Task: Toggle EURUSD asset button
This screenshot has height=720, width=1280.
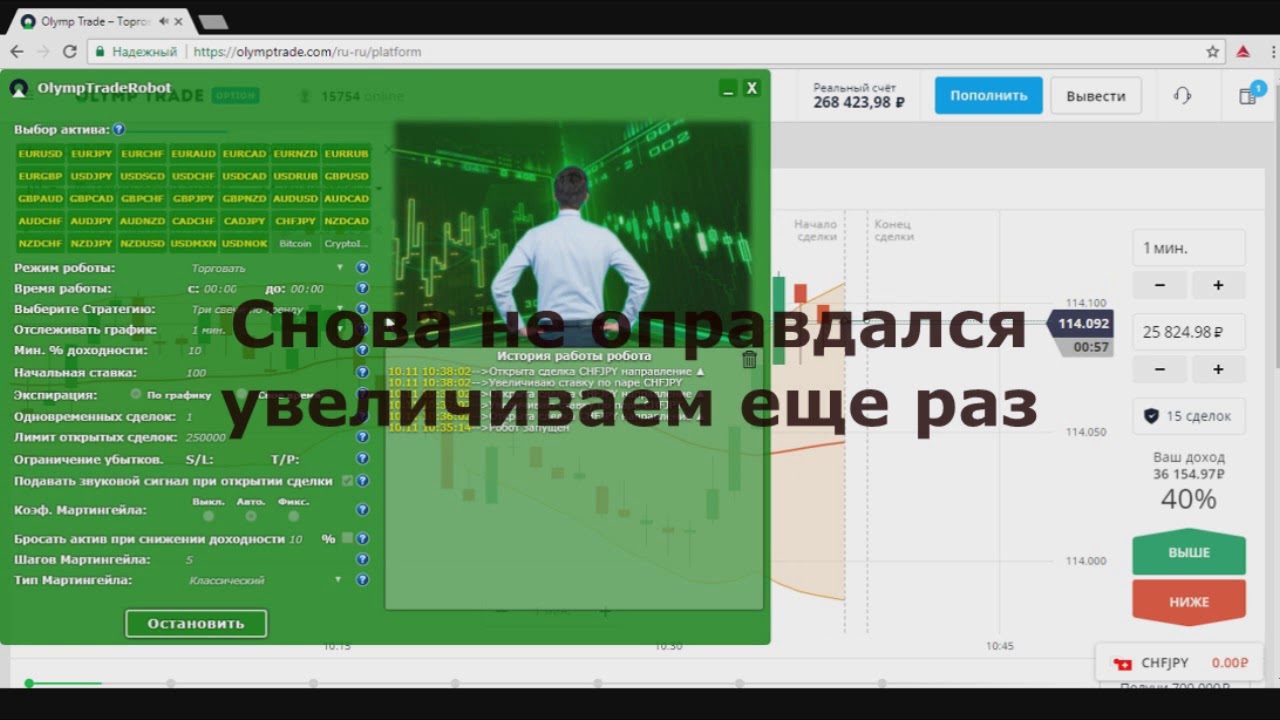Action: [40, 154]
